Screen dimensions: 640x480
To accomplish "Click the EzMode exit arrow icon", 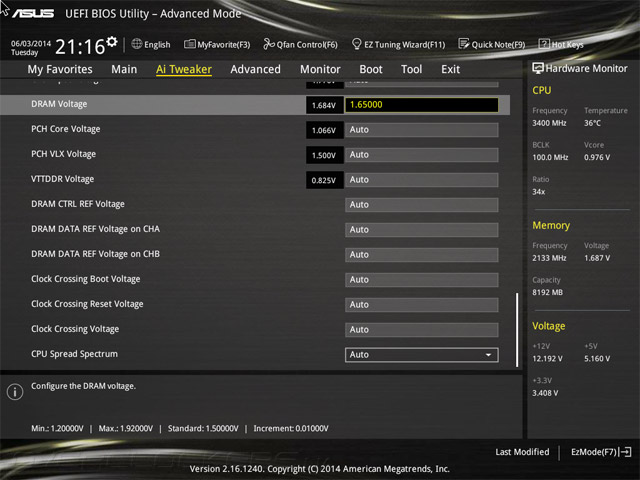I will [x=625, y=452].
